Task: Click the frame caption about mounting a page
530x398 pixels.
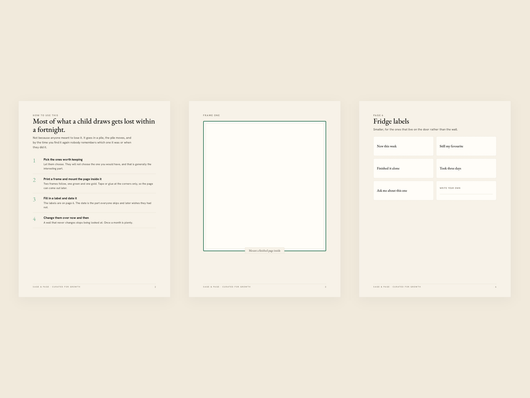Action: click(265, 251)
